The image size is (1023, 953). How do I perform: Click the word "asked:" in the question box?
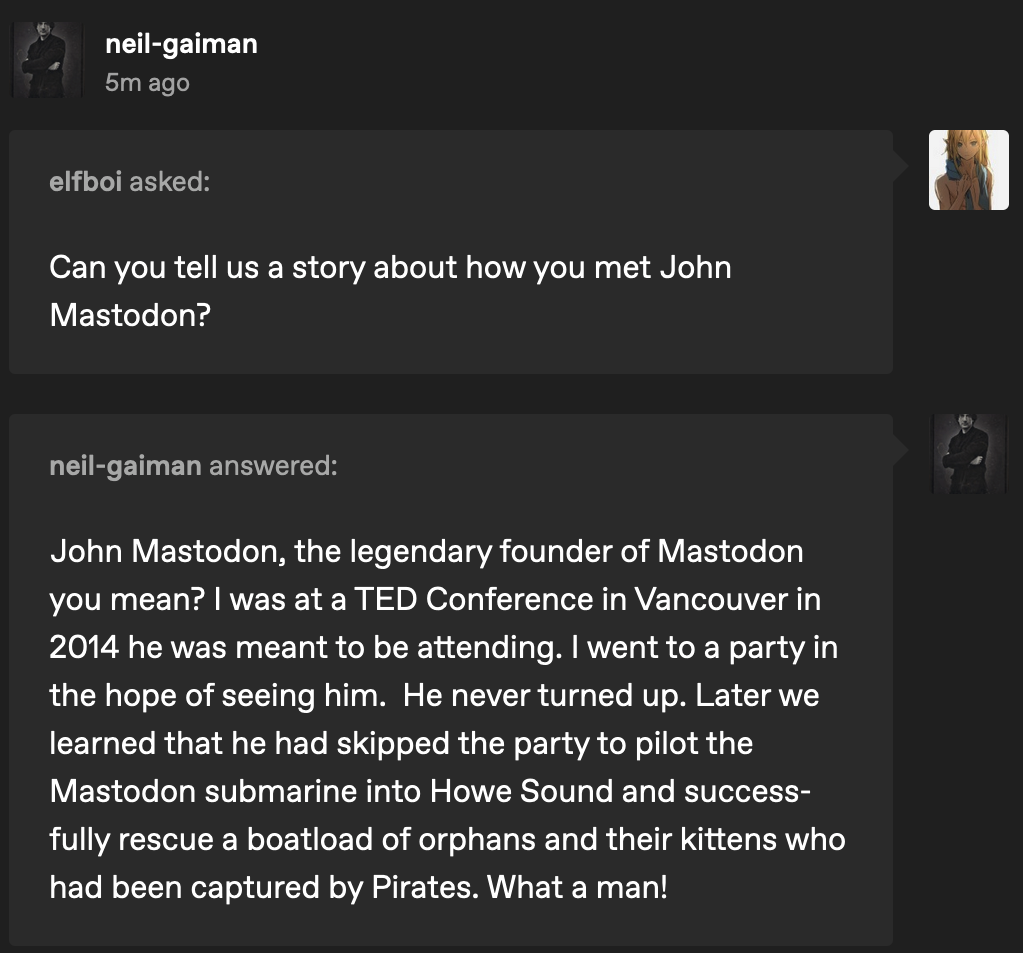pyautogui.click(x=170, y=182)
